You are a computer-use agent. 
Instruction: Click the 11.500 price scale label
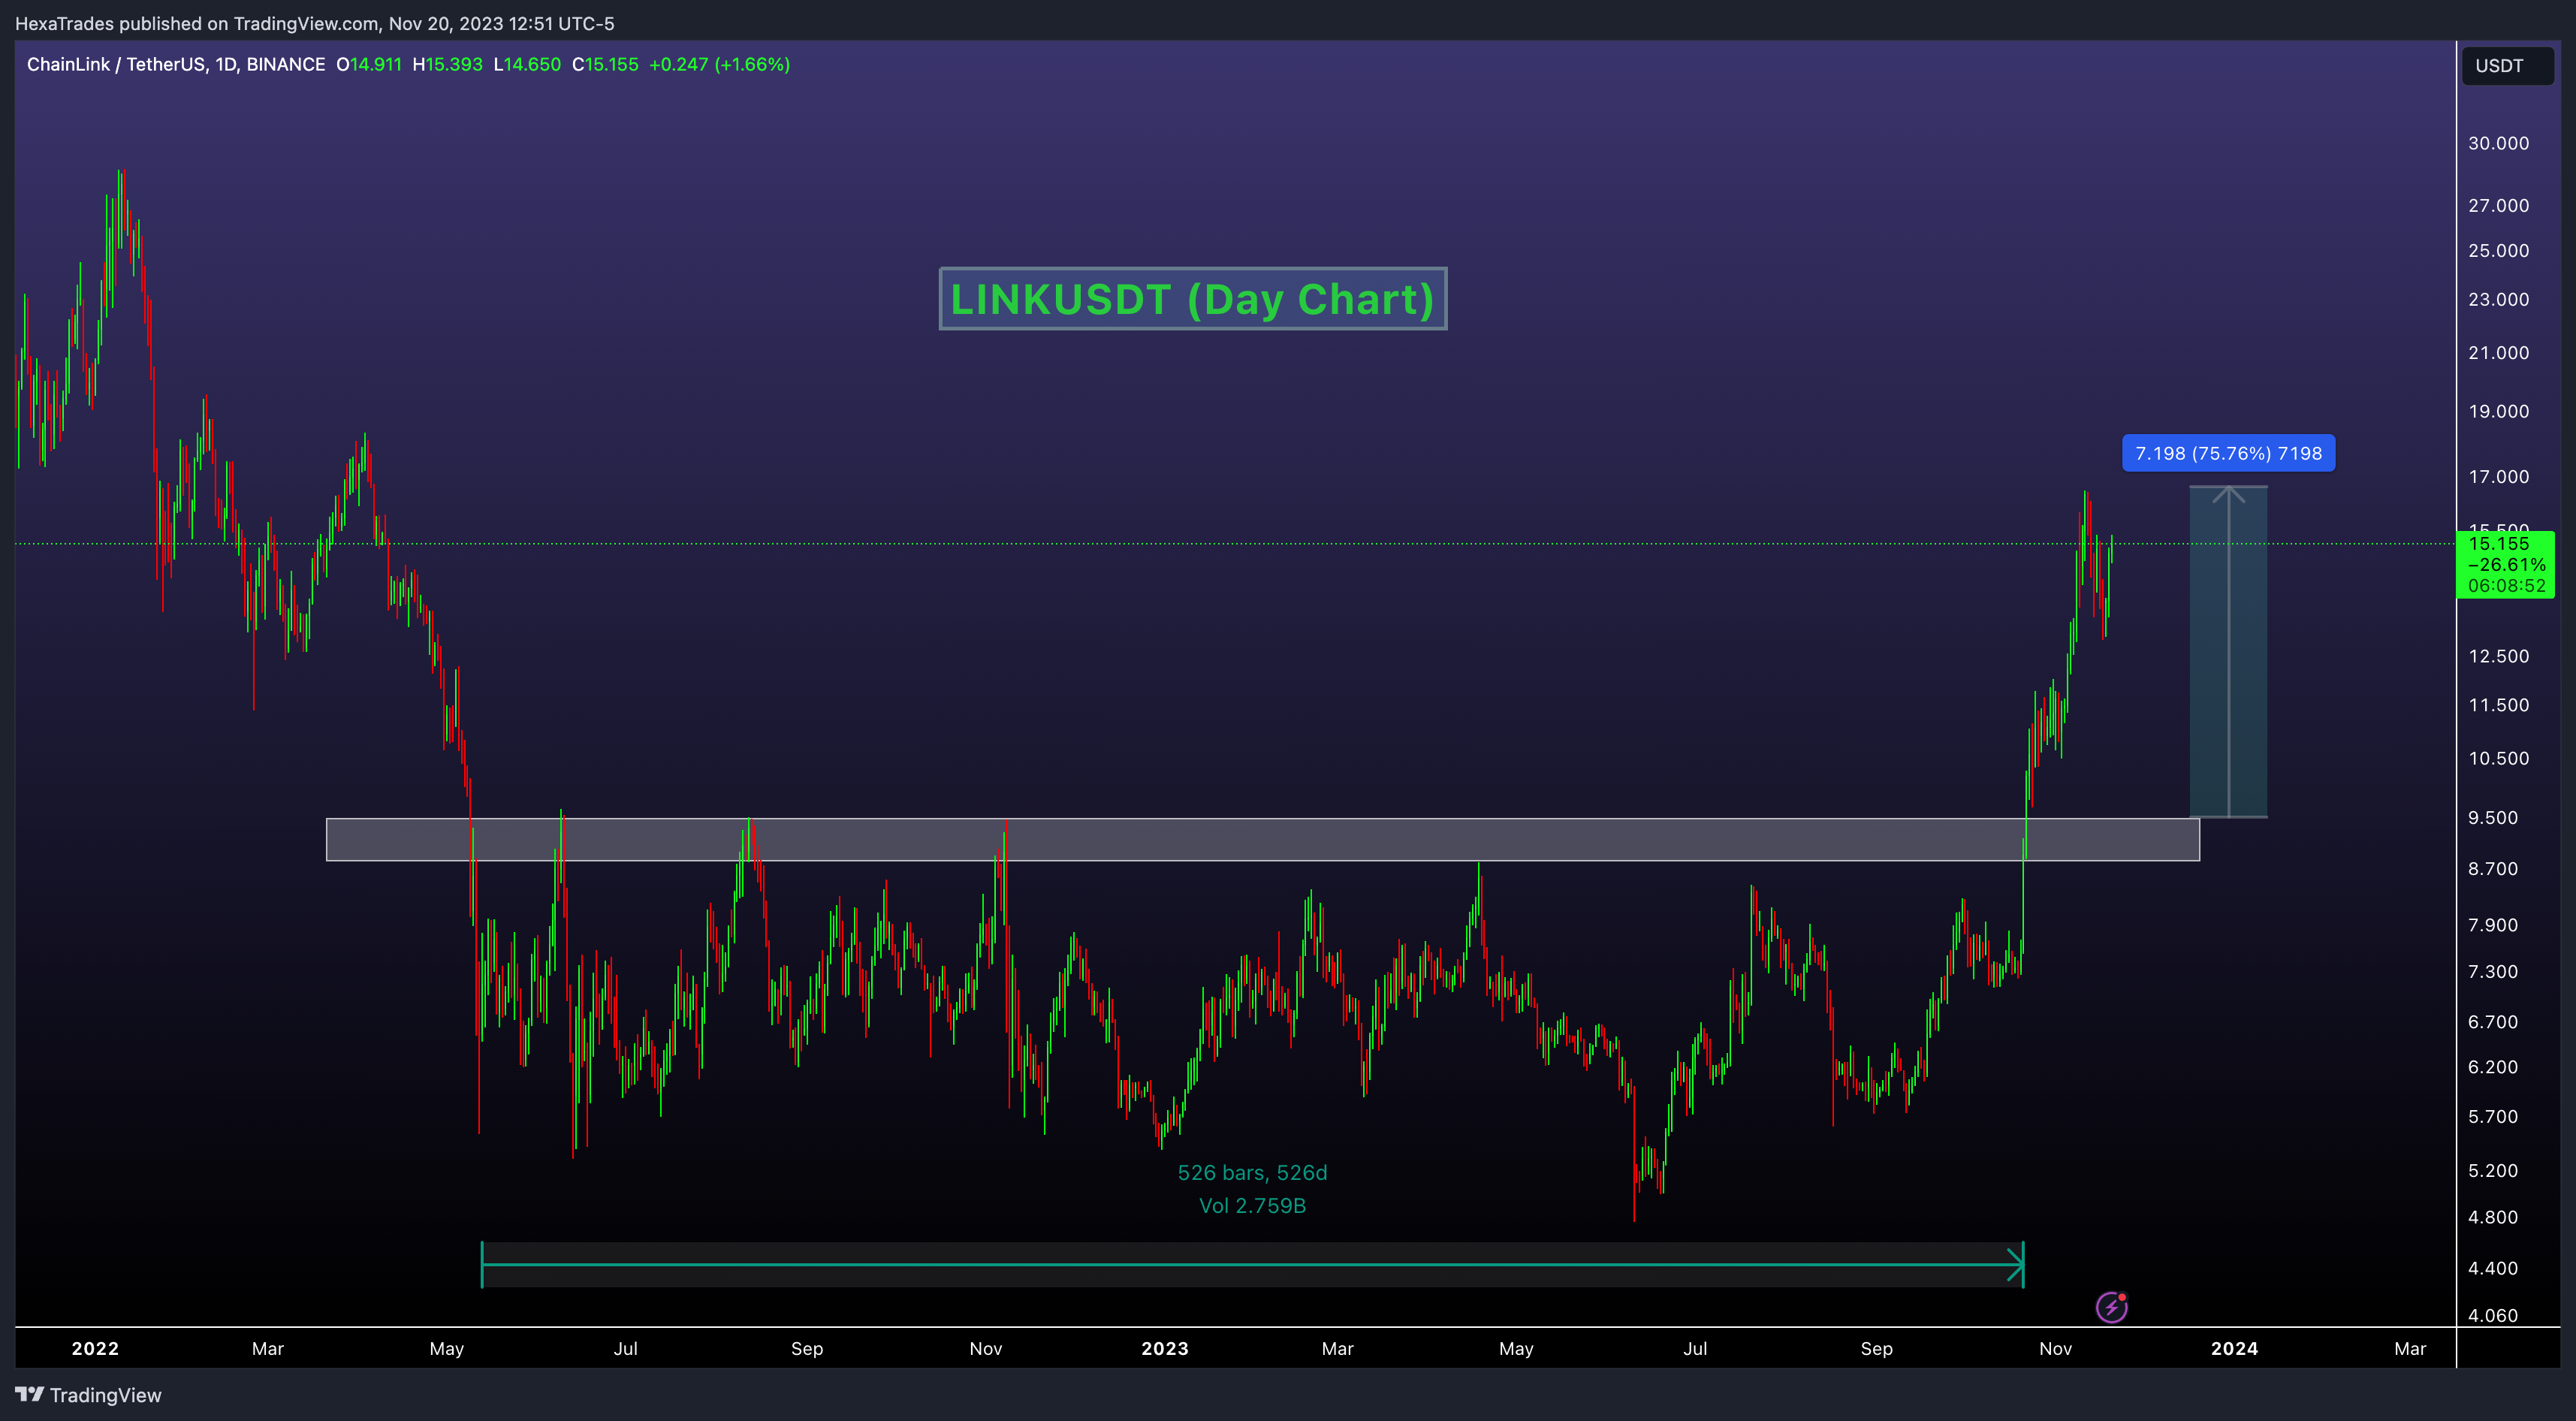2498,705
